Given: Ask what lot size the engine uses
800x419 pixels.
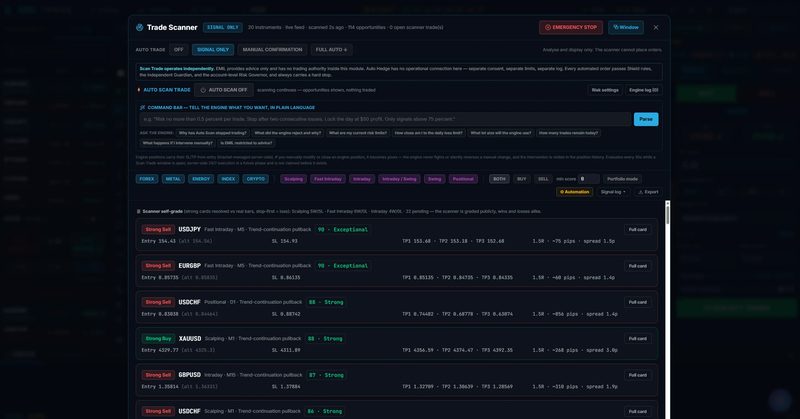Looking at the screenshot, I should point(501,133).
